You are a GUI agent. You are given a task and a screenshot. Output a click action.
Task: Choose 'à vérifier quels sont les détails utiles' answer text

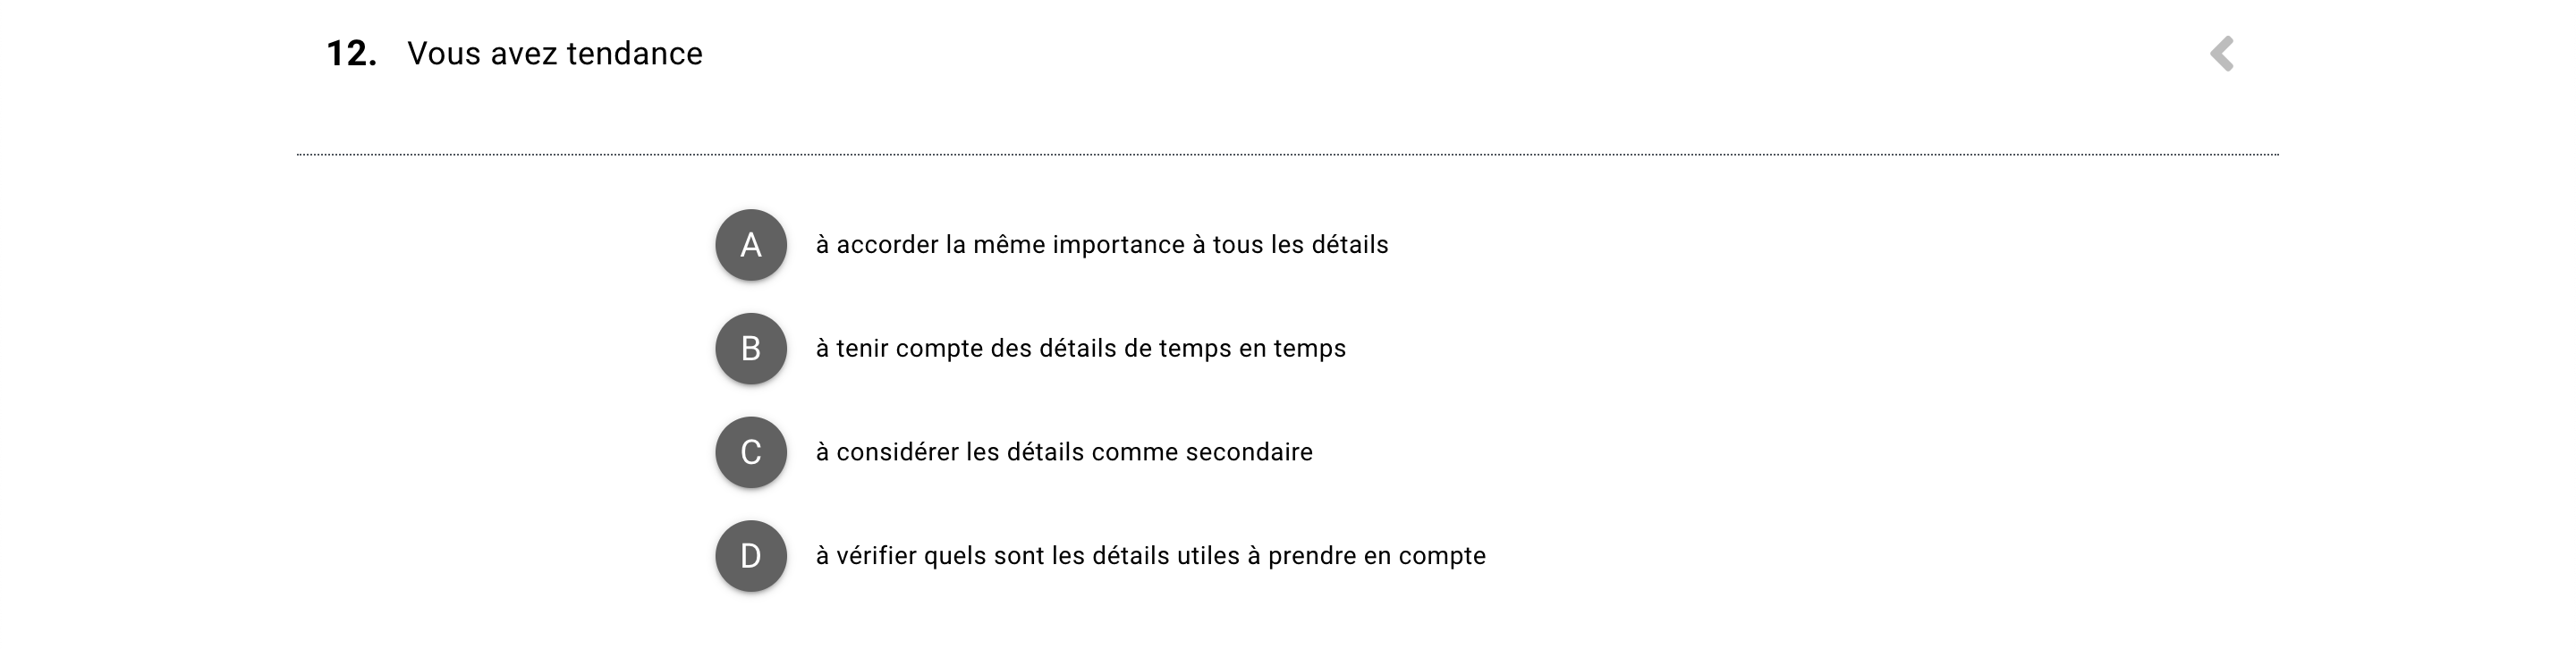[x=1150, y=556]
